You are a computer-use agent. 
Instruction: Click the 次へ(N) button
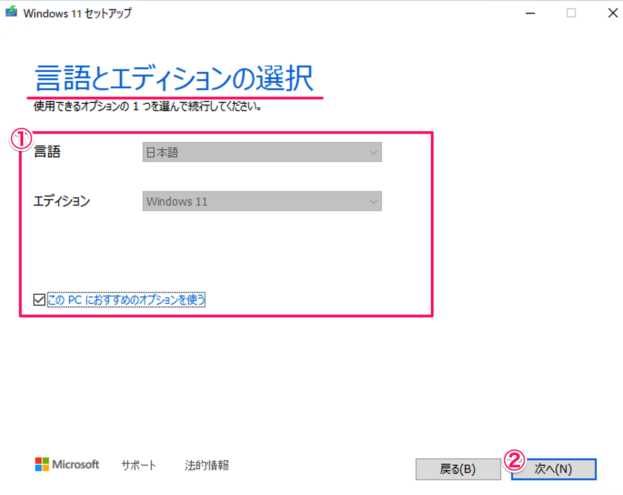point(553,469)
